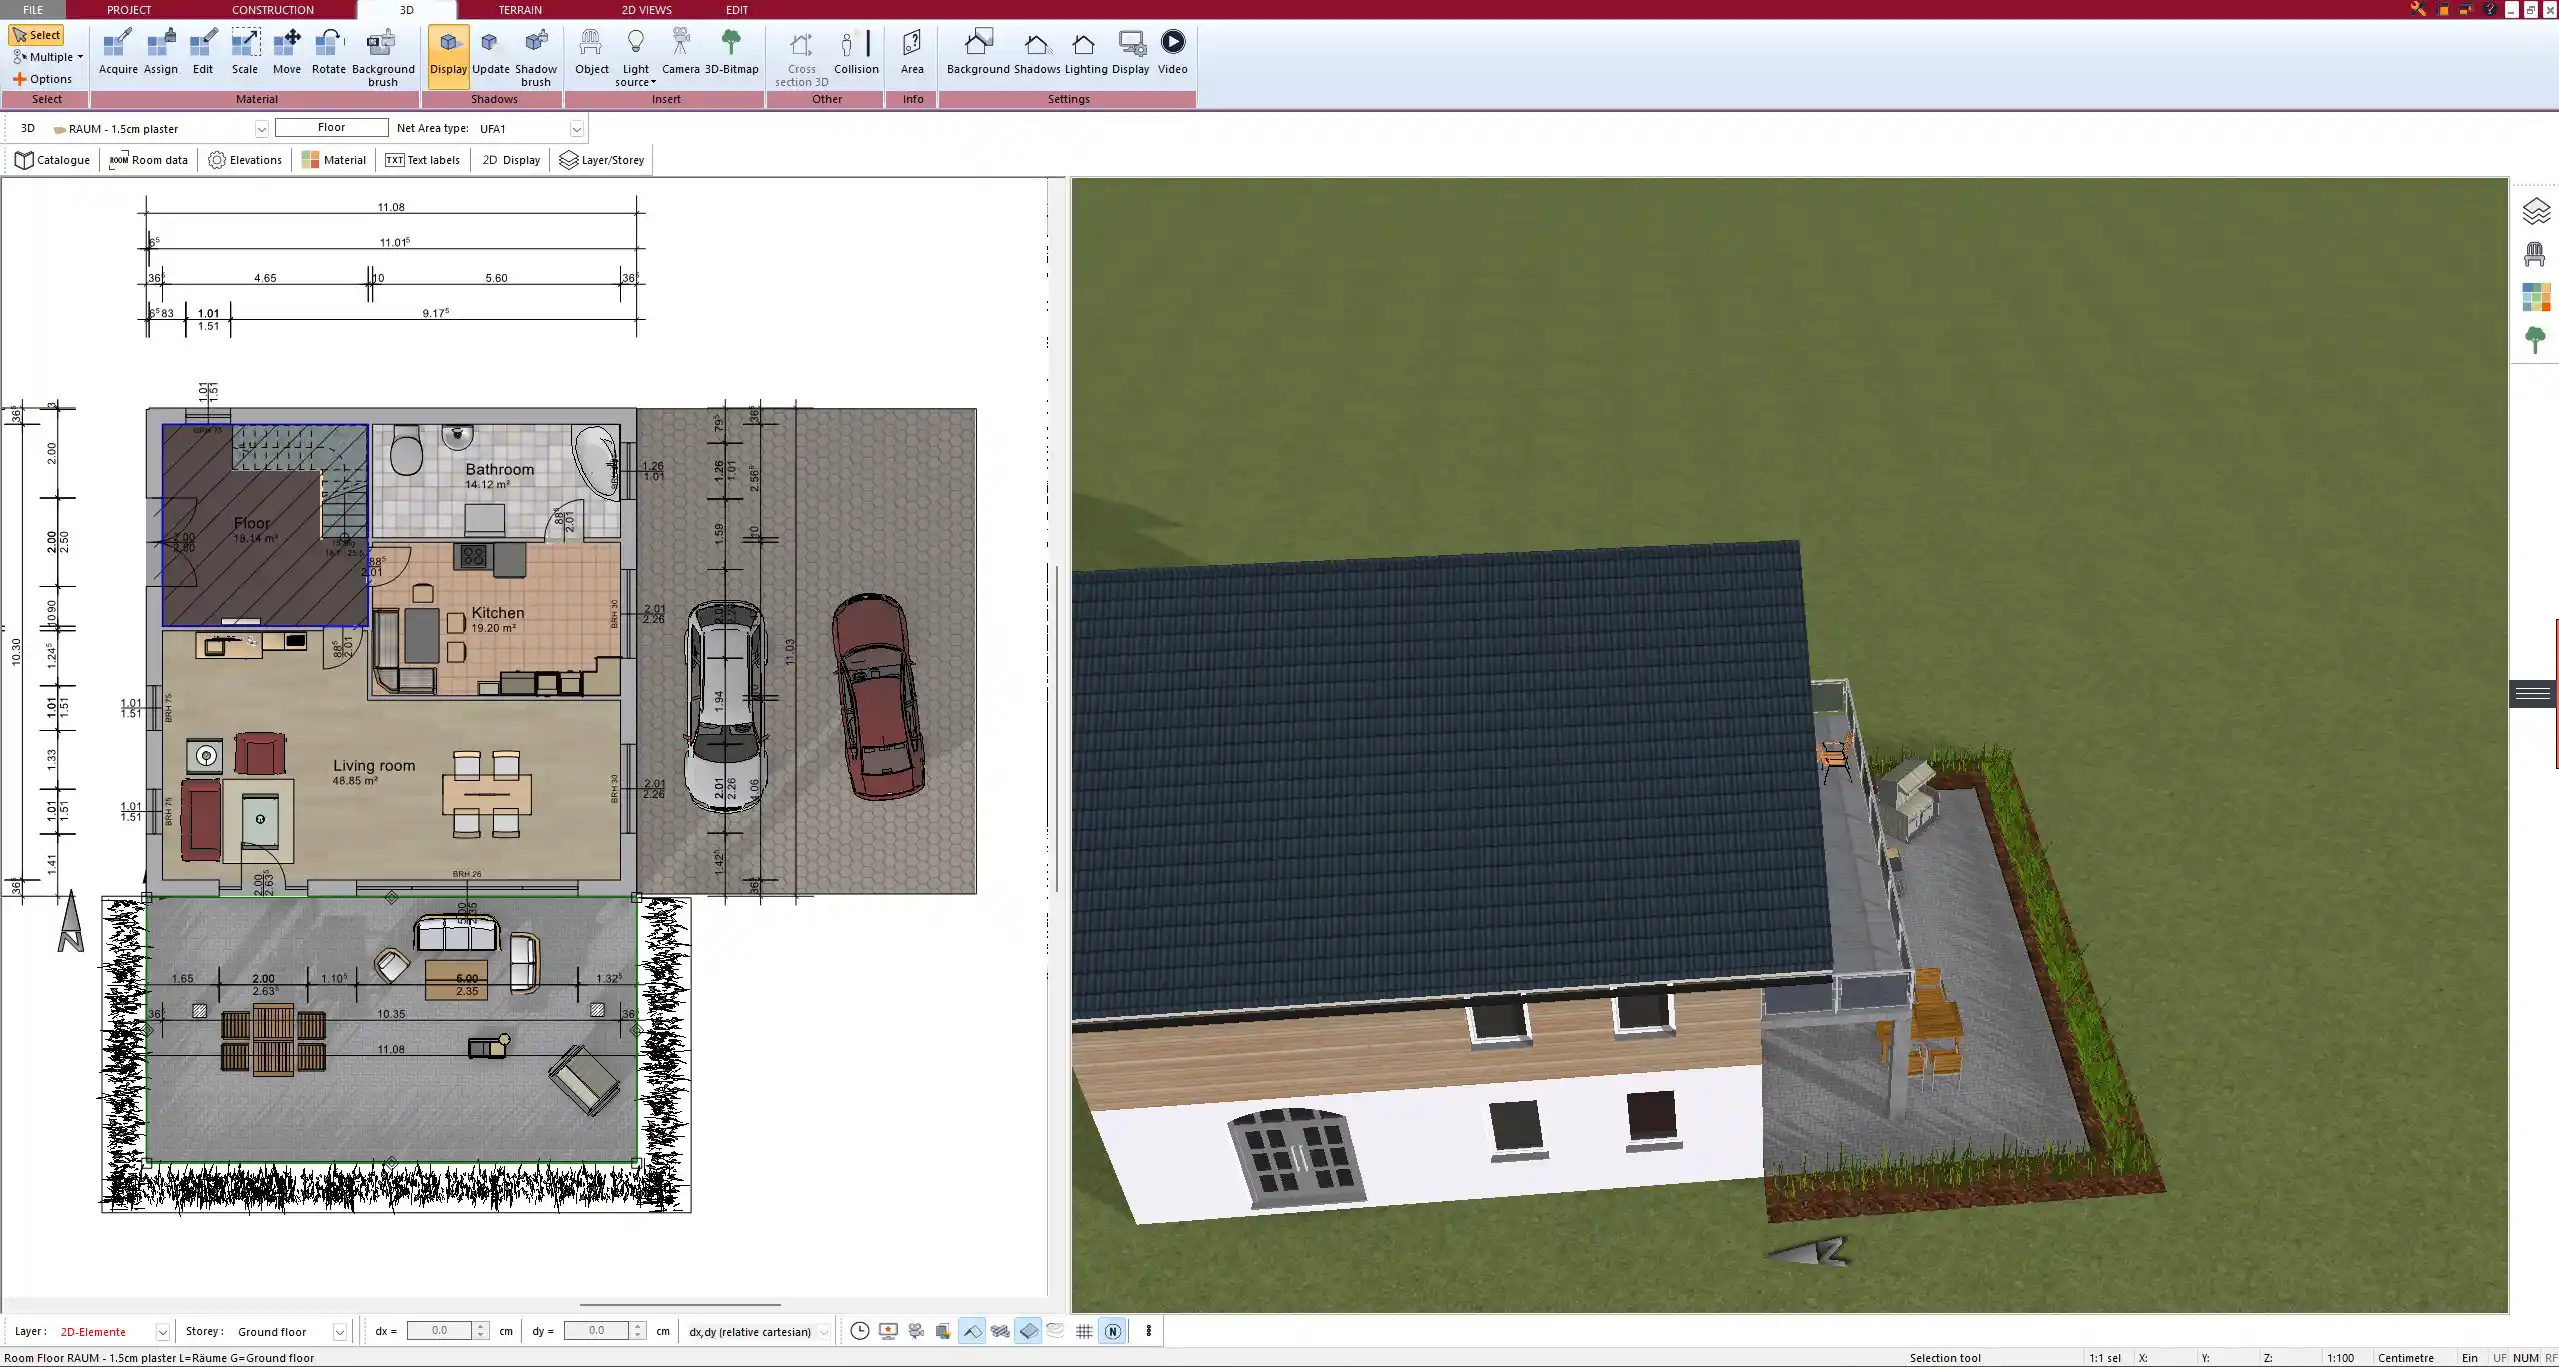Open Room data

pos(149,160)
